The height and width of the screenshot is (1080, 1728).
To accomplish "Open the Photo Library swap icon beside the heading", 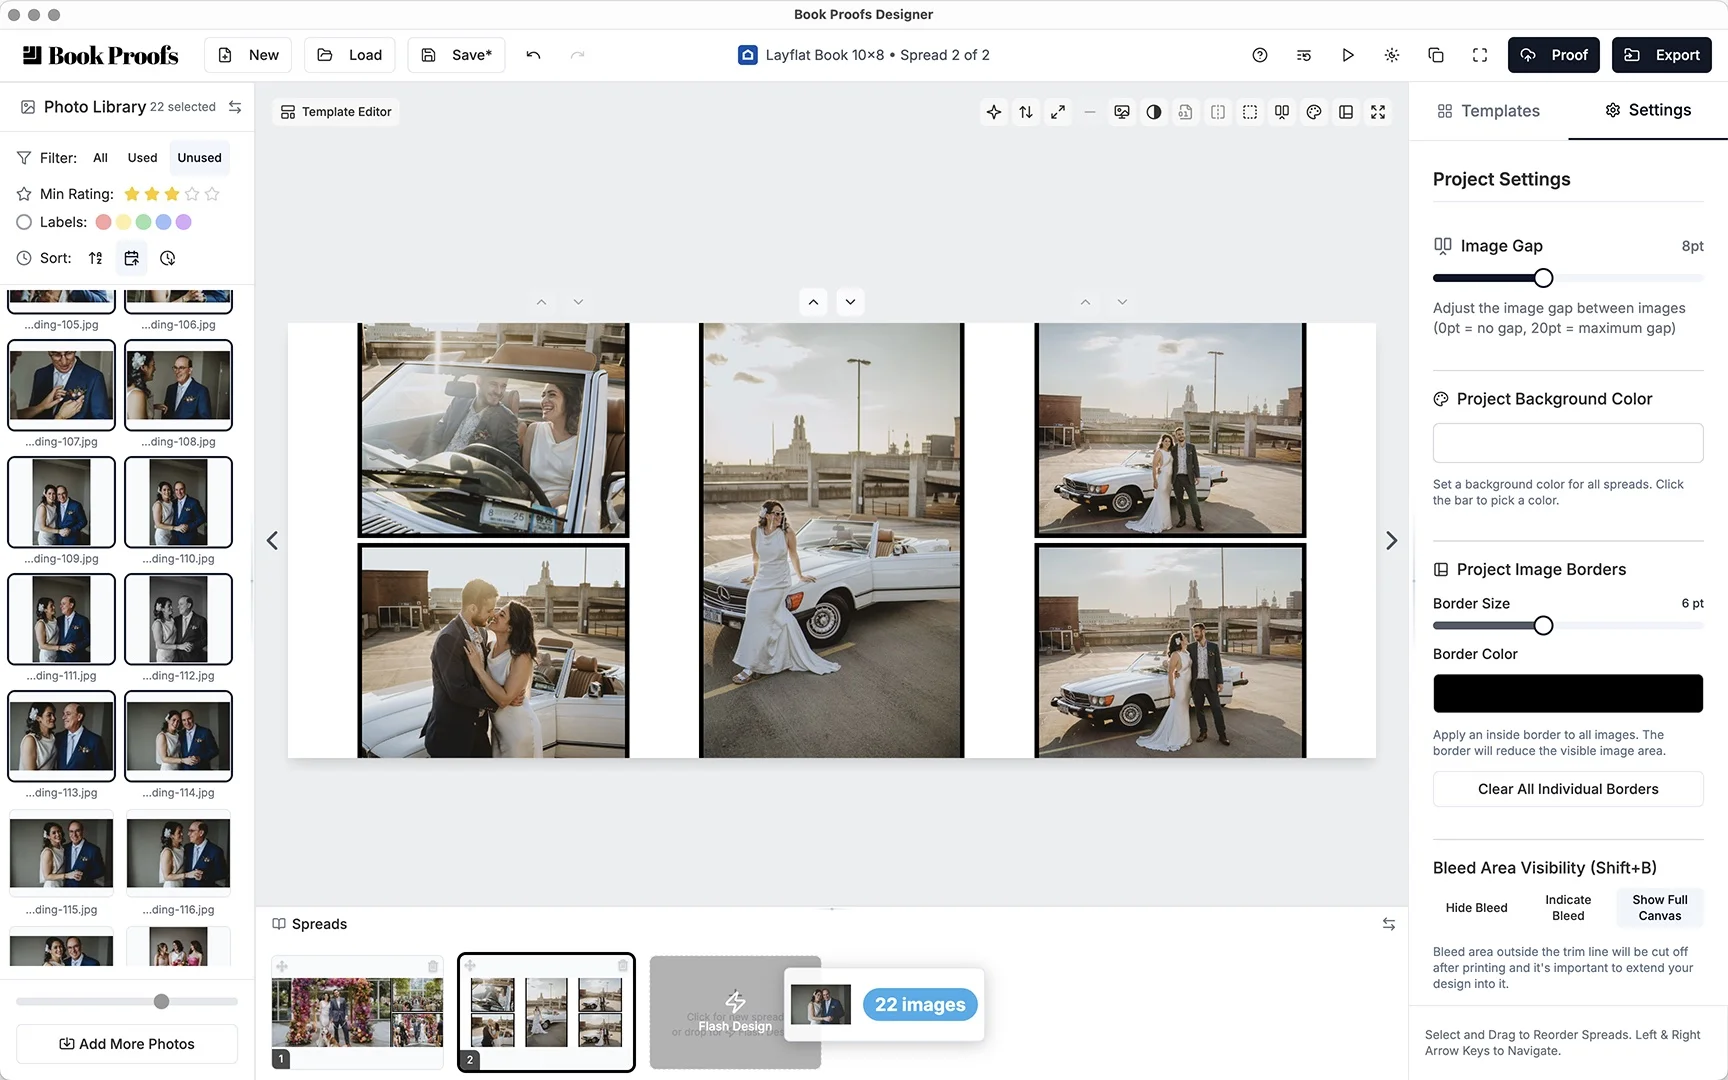I will 234,107.
